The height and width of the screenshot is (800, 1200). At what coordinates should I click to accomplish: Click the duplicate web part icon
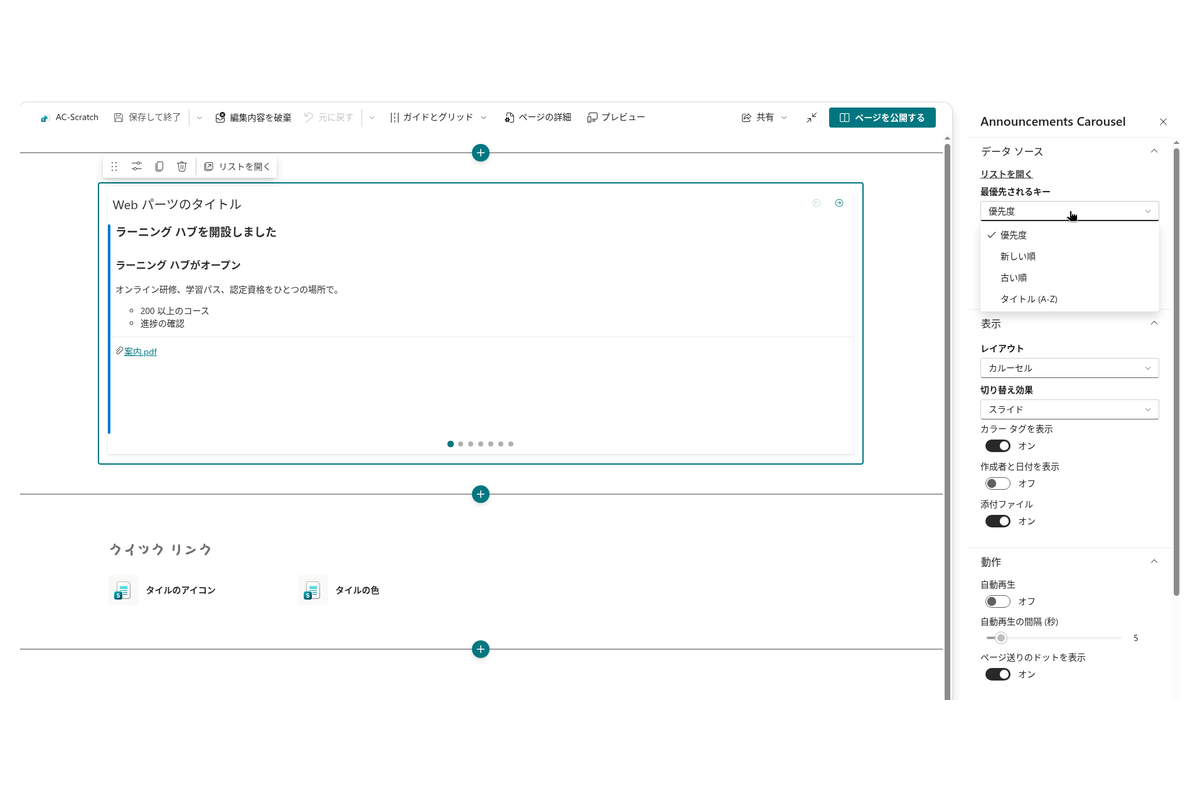pyautogui.click(x=159, y=167)
